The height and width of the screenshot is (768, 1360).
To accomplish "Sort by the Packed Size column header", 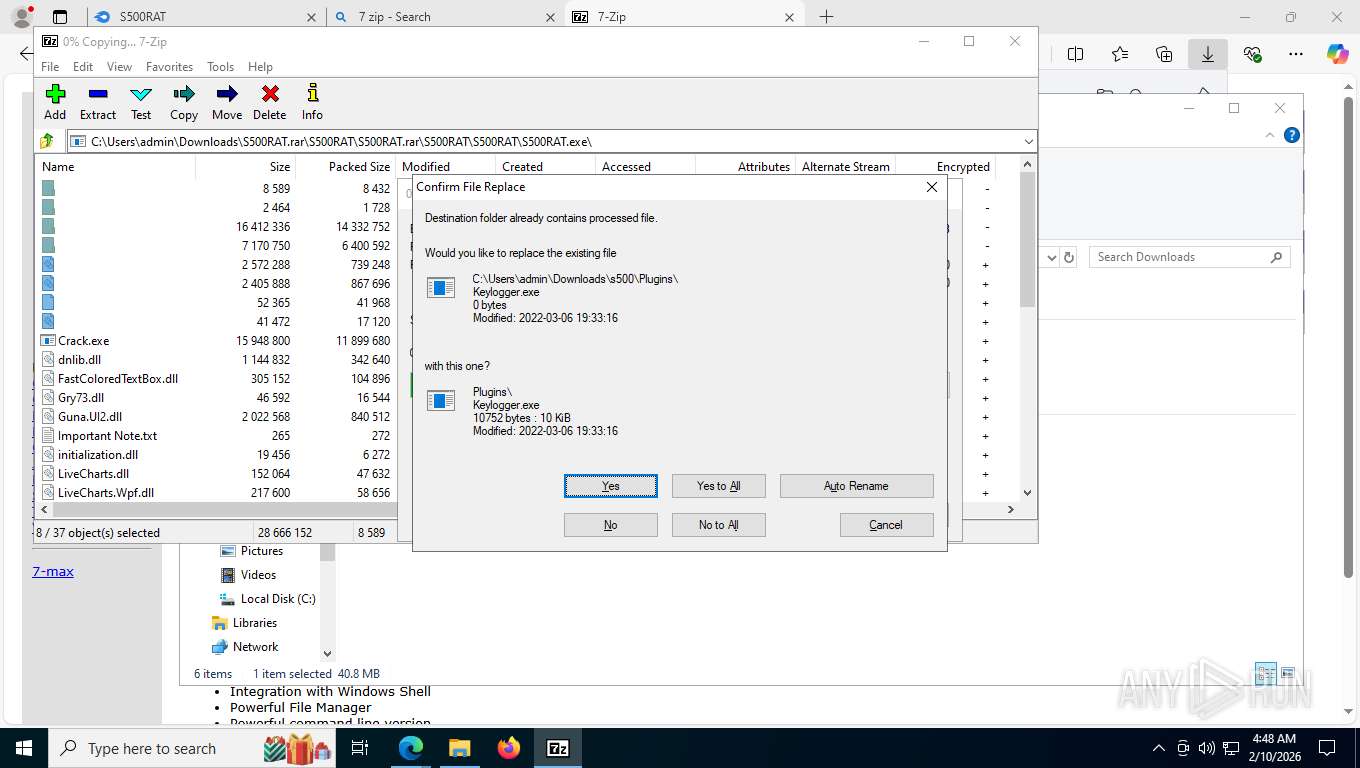I will [346, 167].
